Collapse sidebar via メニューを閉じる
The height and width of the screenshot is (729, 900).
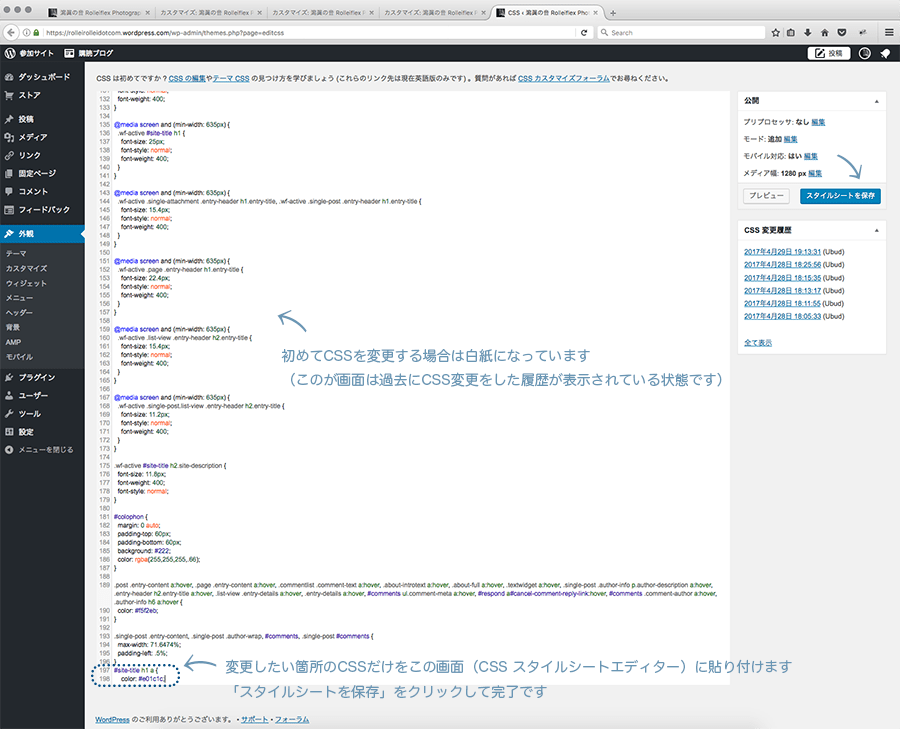40,450
